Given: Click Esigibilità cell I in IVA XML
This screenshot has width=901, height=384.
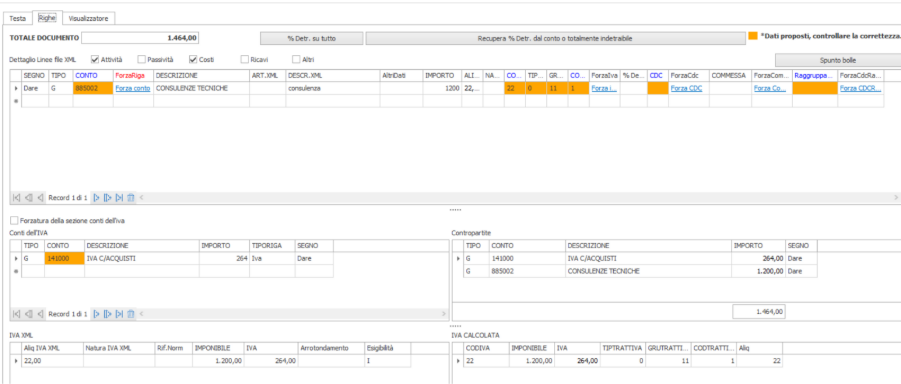Looking at the screenshot, I should [x=387, y=361].
